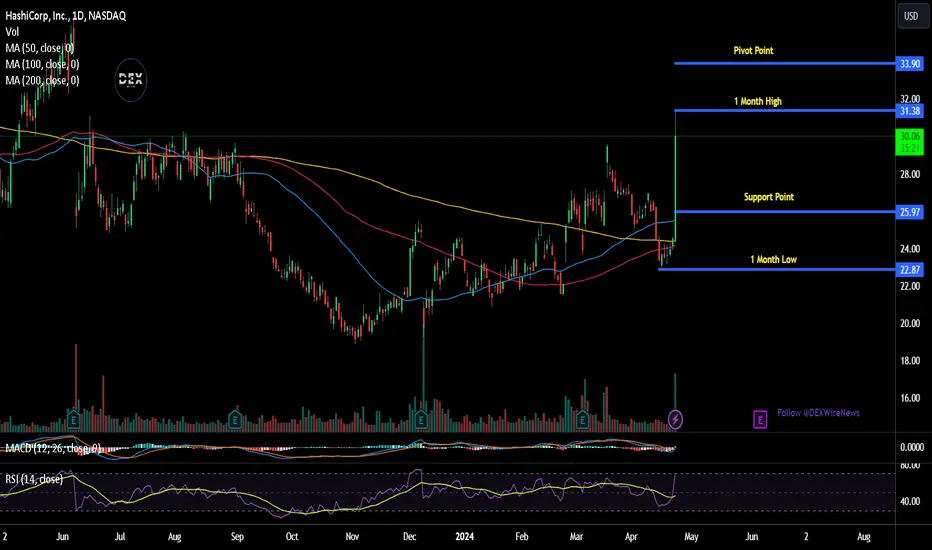Screen dimensions: 932x550
Task: Click the purple E icon beside Follow text
Action: (760, 420)
